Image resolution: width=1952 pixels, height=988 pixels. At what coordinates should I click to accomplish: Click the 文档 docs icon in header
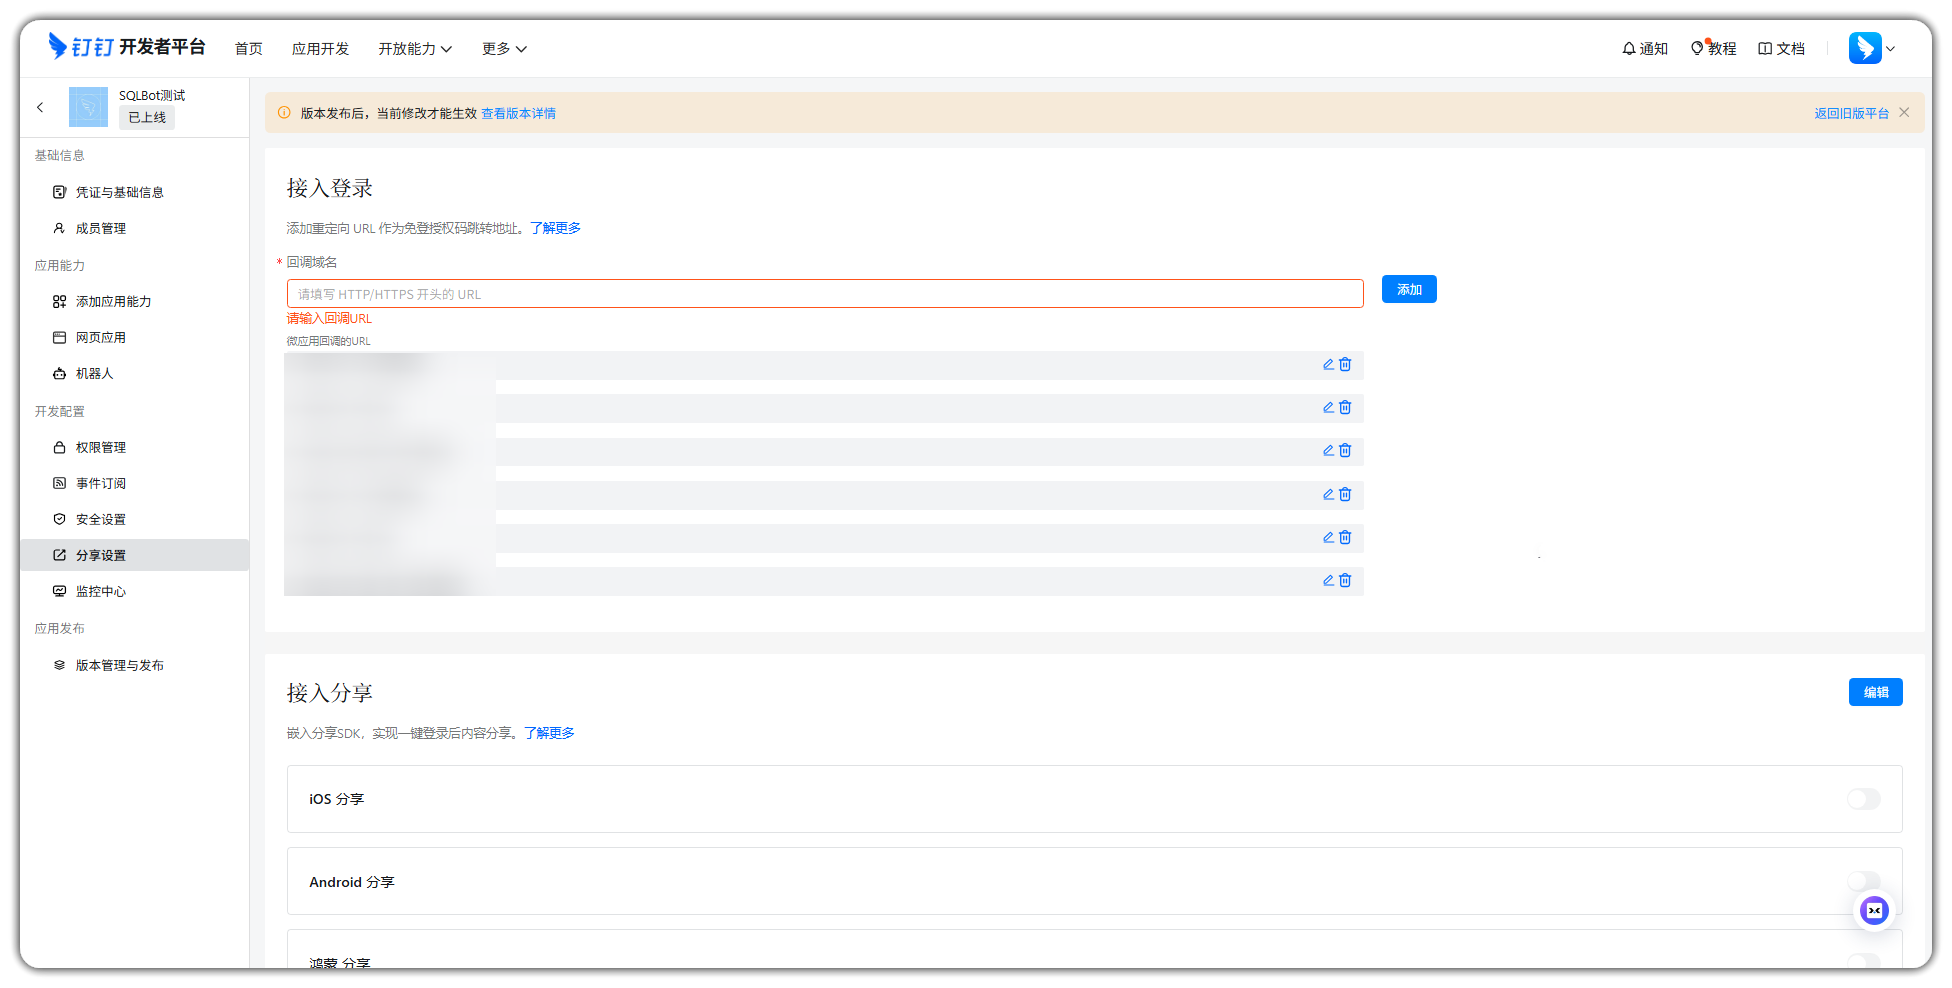pyautogui.click(x=1765, y=49)
